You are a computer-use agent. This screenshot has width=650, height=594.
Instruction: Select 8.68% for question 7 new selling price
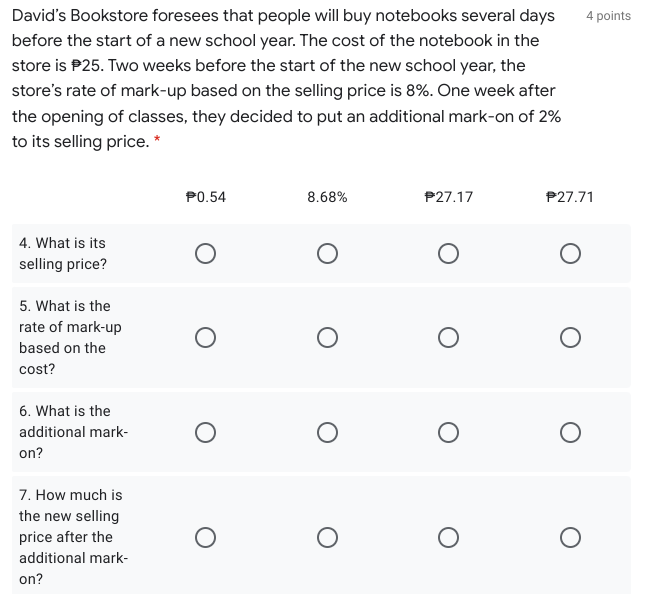point(327,537)
